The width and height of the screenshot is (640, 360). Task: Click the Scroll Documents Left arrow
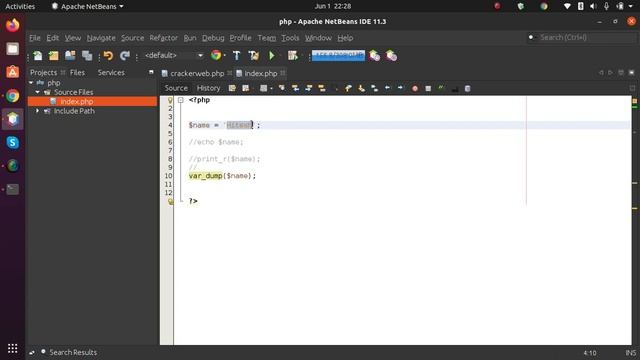click(601, 73)
